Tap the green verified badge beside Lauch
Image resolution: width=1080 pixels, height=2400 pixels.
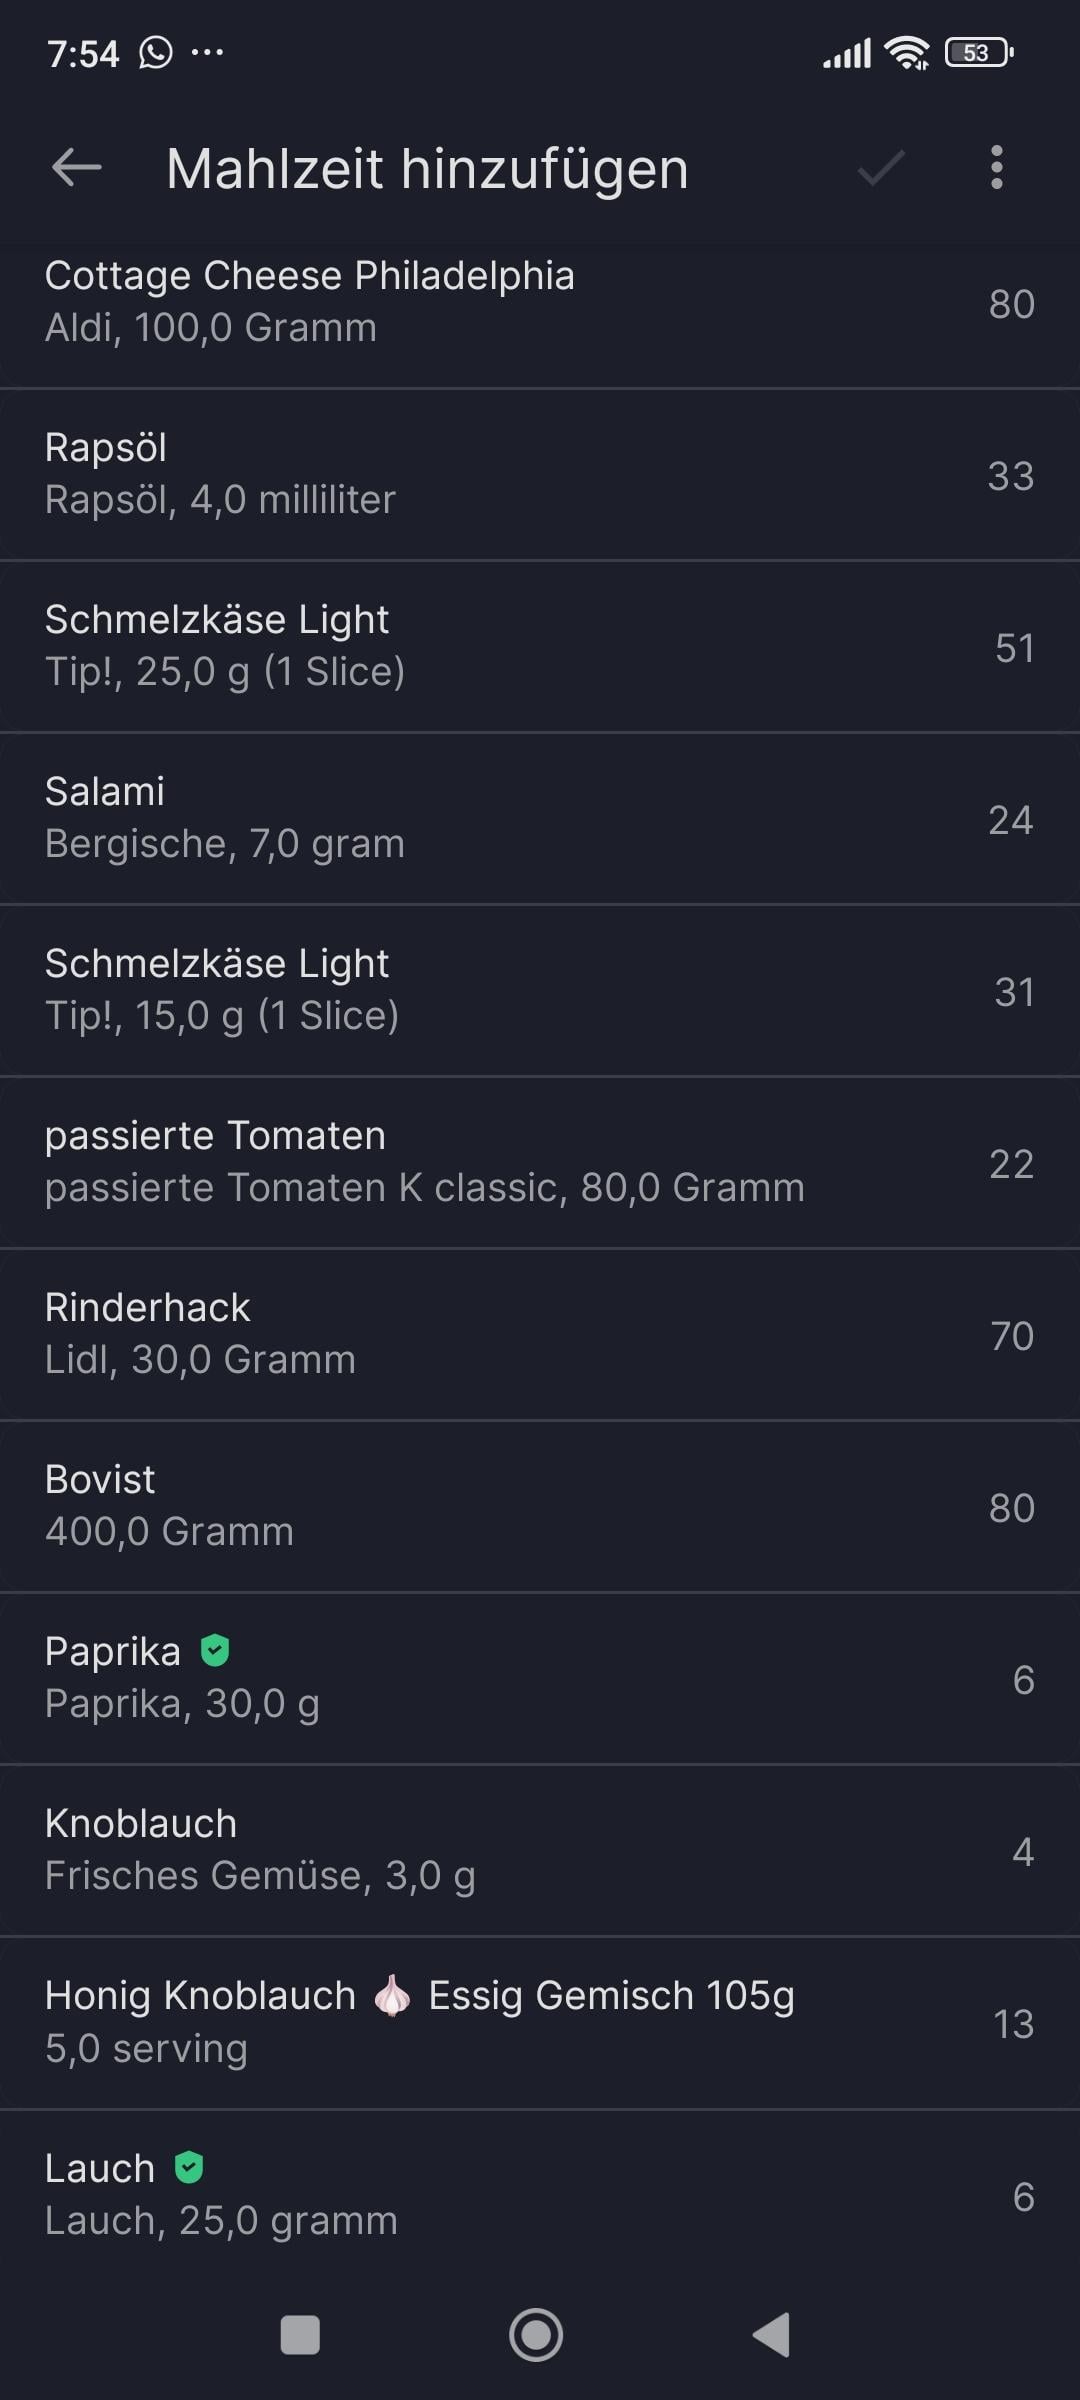(x=189, y=2167)
